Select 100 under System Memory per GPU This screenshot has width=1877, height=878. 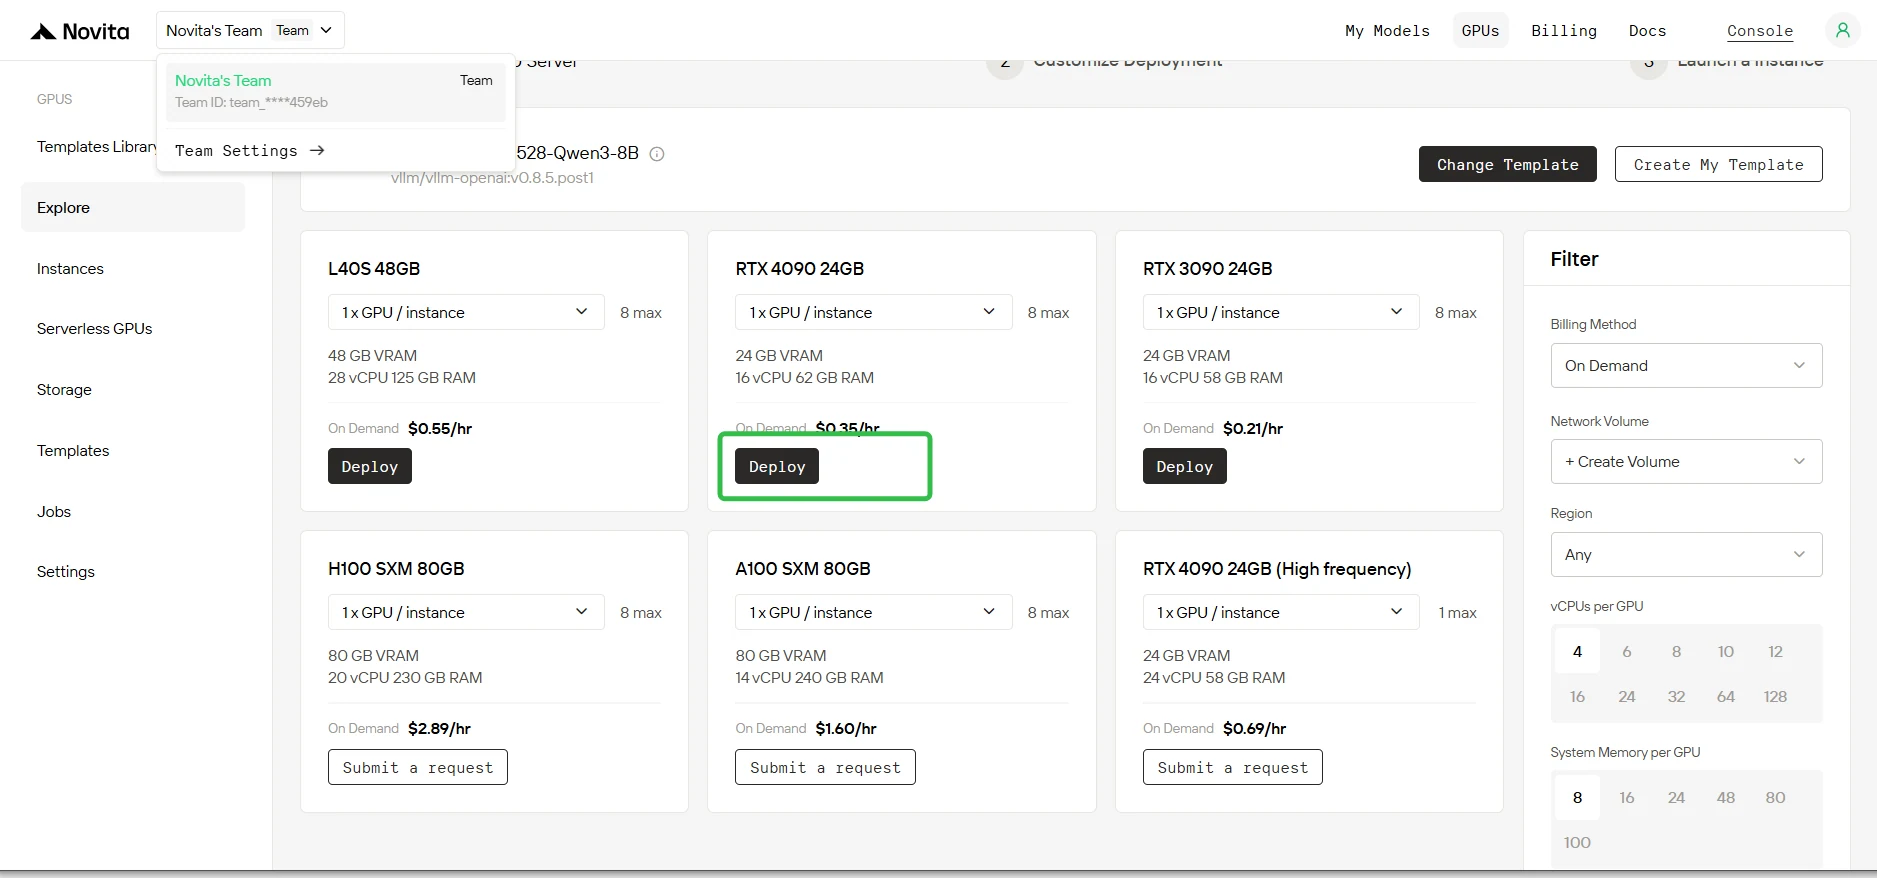pyautogui.click(x=1577, y=843)
